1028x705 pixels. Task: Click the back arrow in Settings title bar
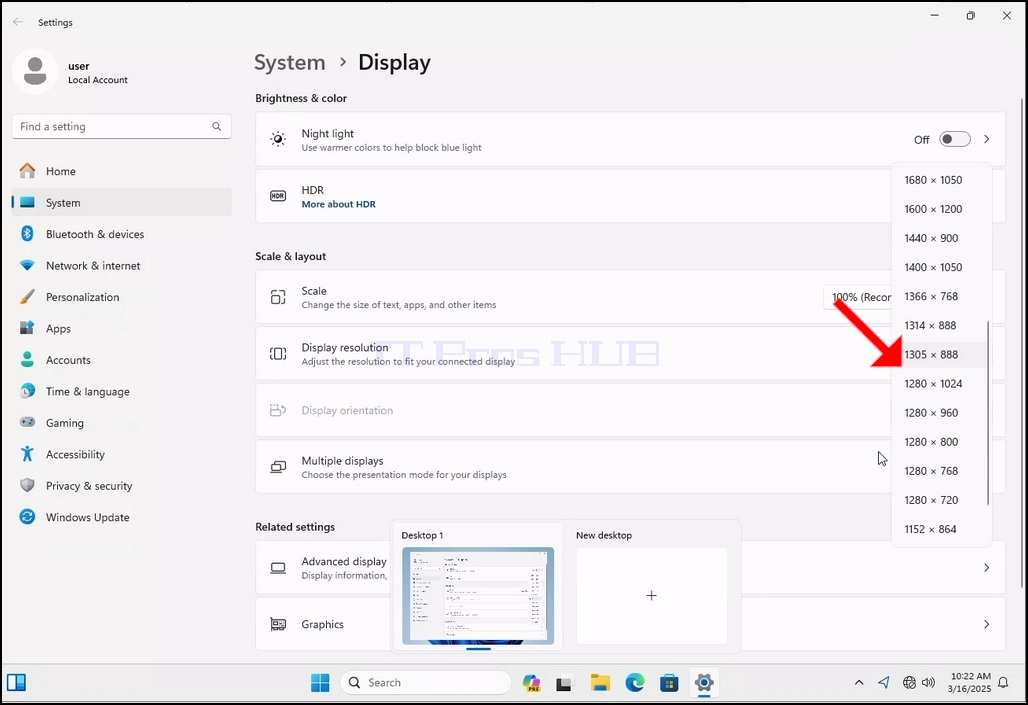pyautogui.click(x=18, y=22)
